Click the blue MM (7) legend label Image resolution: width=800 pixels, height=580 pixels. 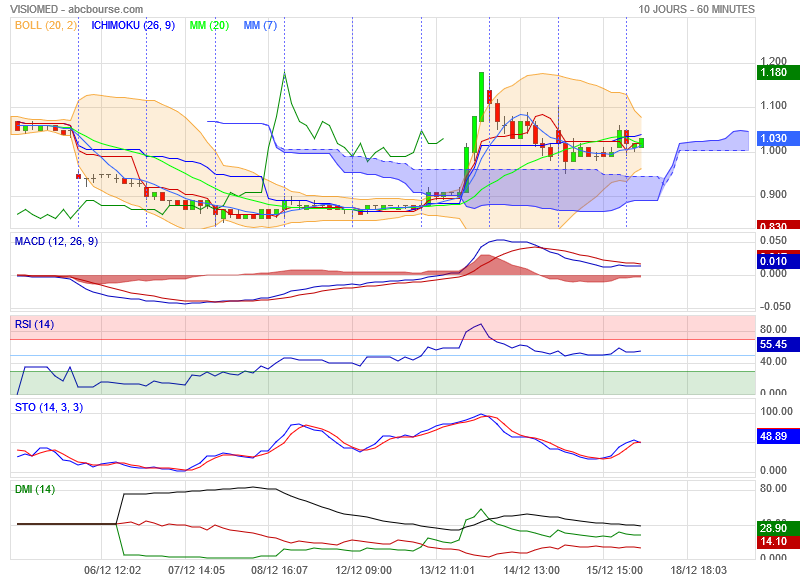260,25
